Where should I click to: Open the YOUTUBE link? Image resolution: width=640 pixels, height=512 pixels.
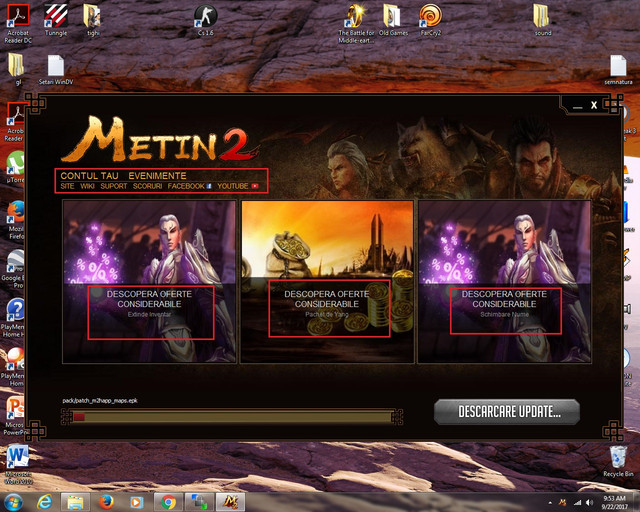(238, 186)
